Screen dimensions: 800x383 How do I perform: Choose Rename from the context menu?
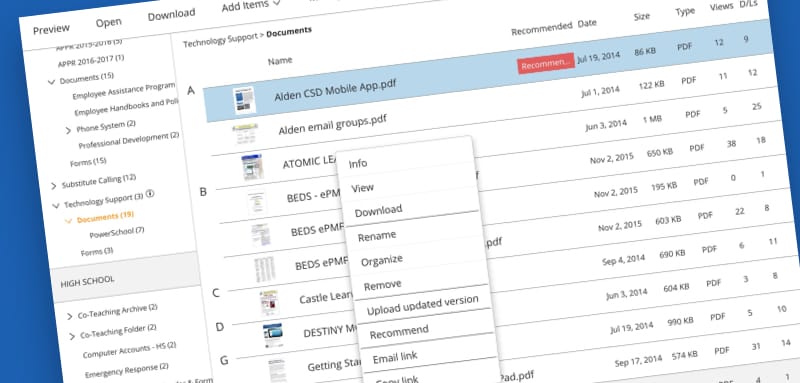(x=377, y=236)
